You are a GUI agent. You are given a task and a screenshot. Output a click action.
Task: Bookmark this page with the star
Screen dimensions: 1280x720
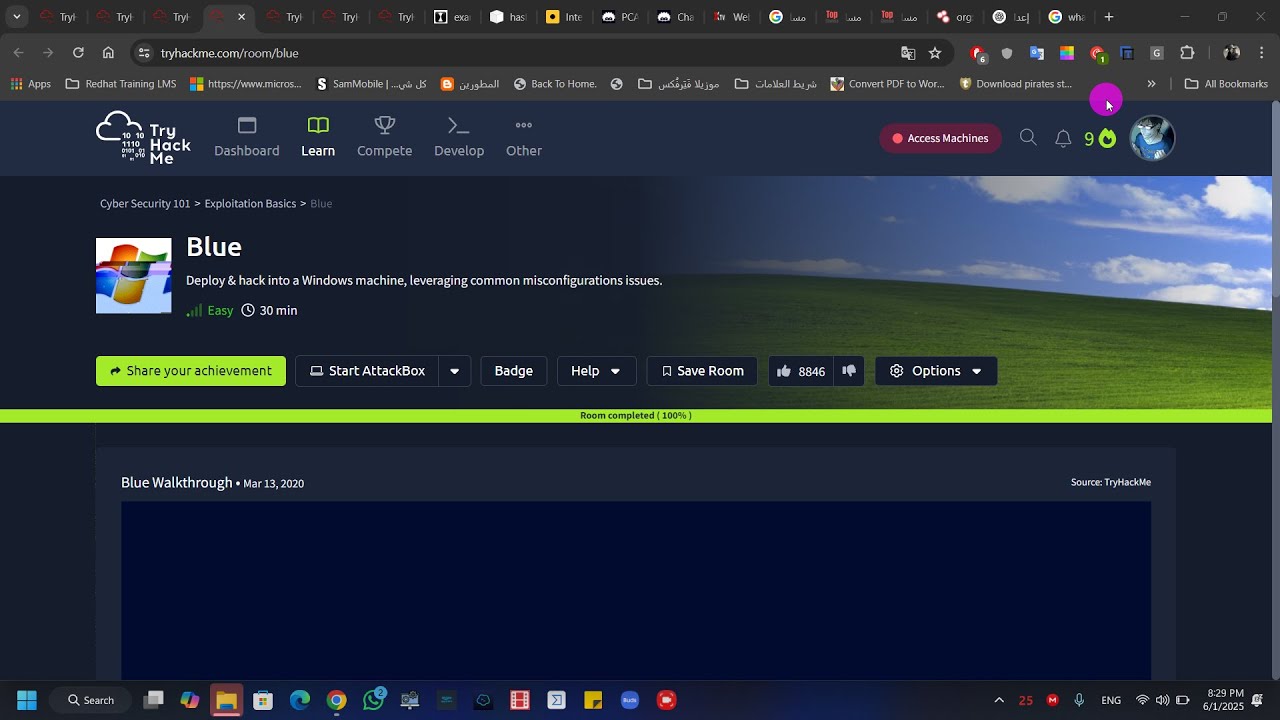[935, 53]
